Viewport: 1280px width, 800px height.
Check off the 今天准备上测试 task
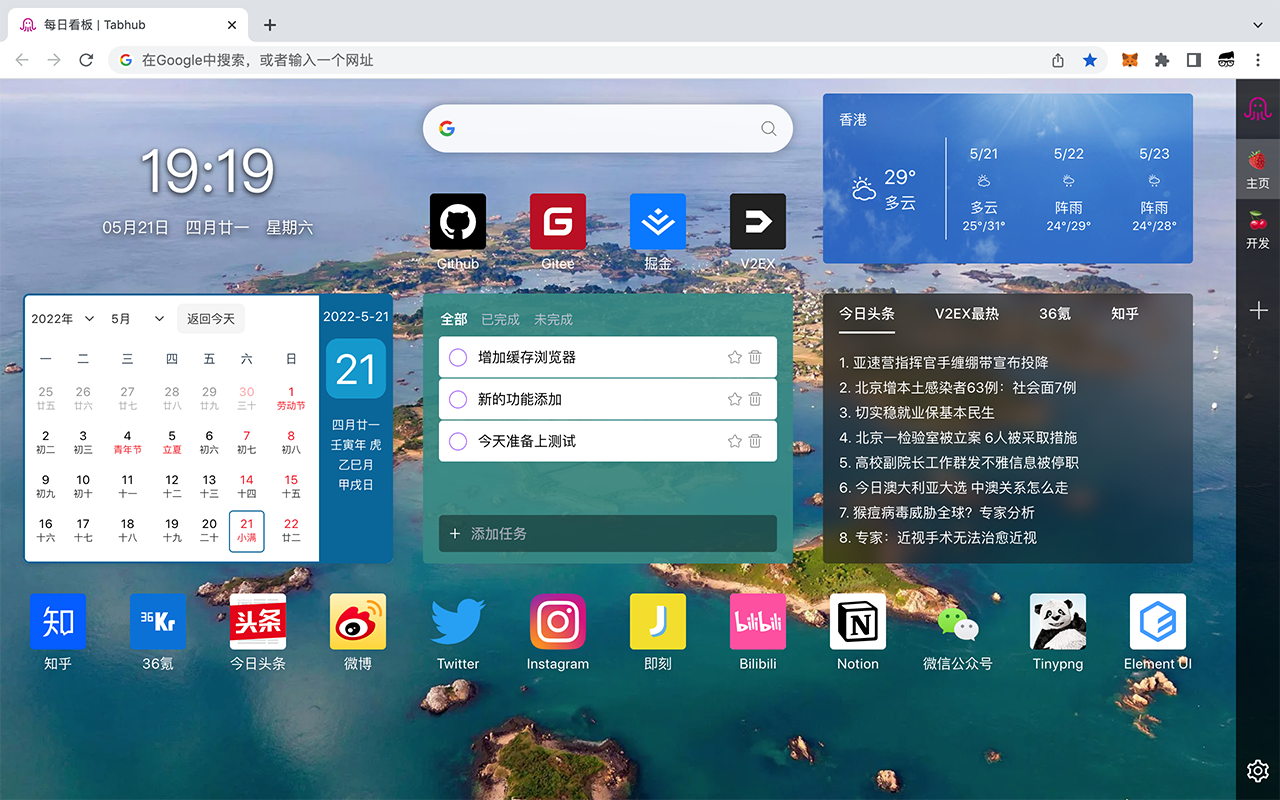(x=458, y=441)
